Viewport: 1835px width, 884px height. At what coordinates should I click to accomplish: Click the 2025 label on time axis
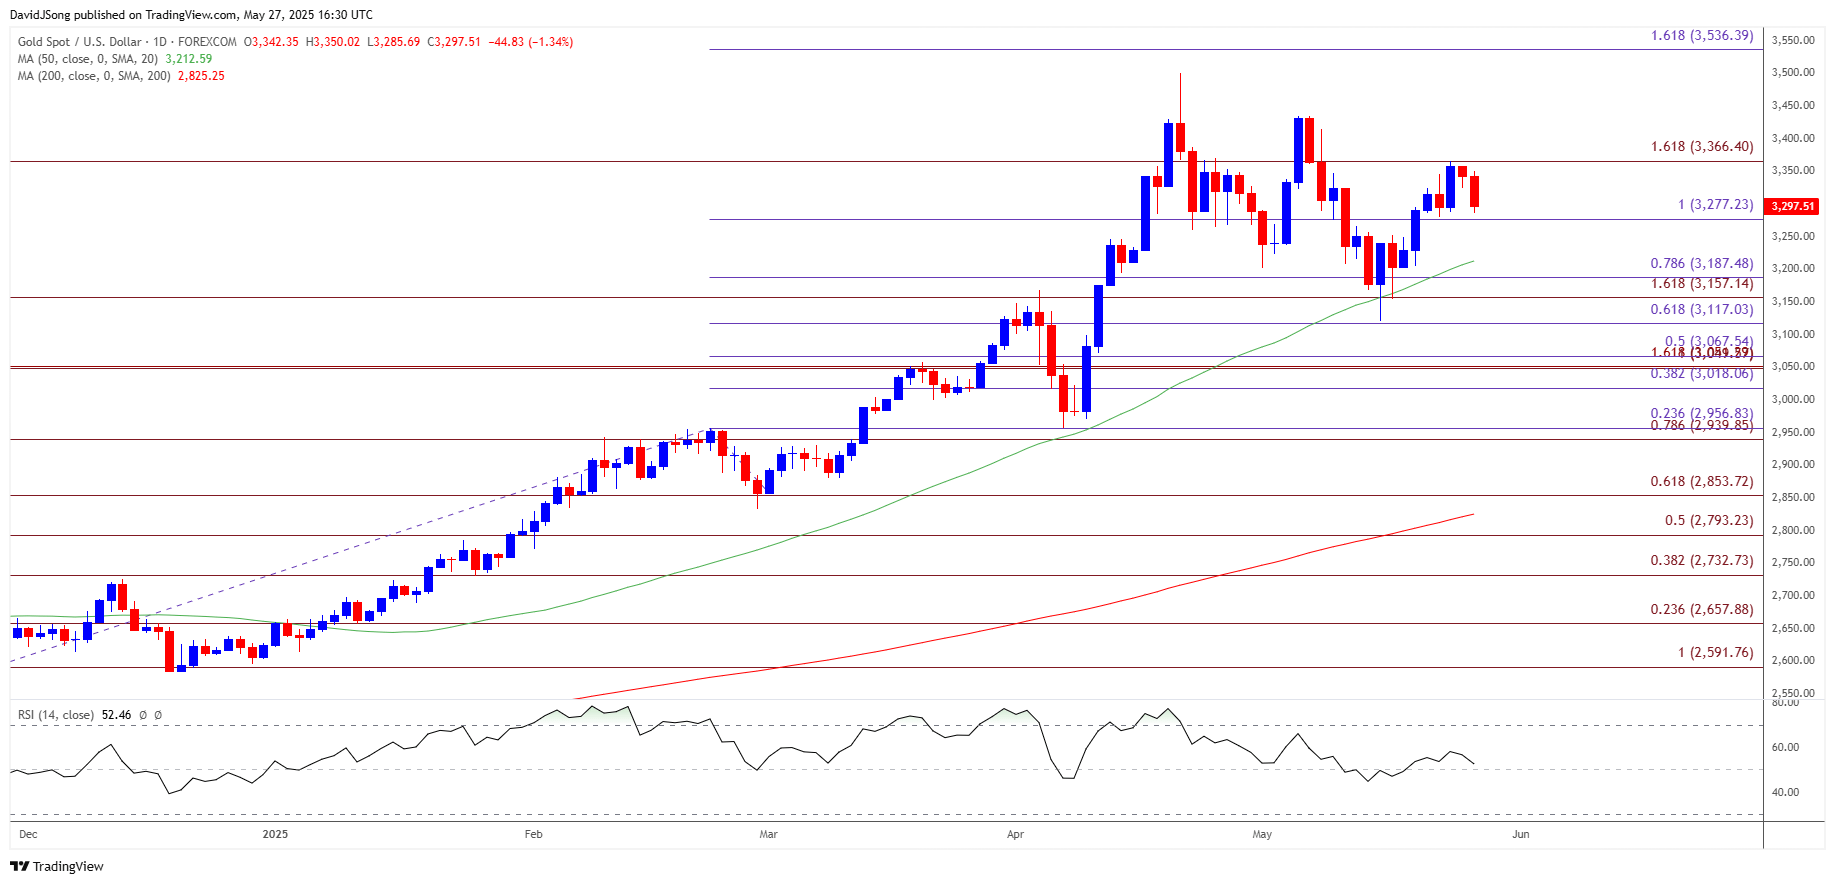[275, 834]
